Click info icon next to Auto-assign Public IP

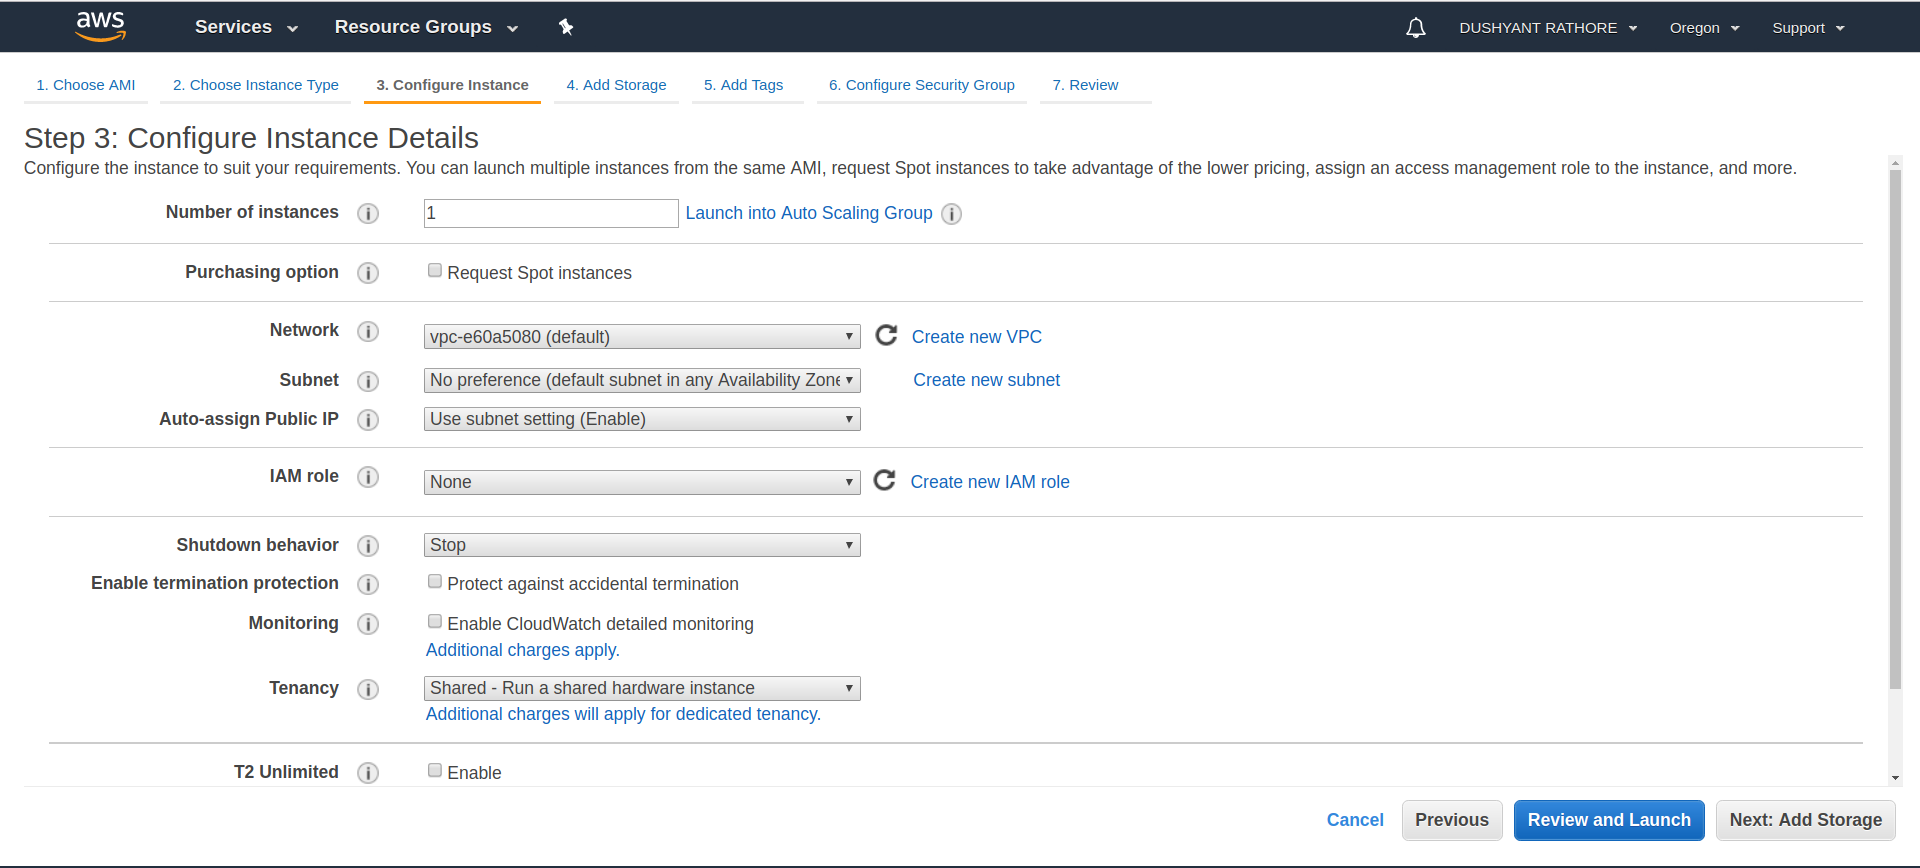tap(368, 420)
